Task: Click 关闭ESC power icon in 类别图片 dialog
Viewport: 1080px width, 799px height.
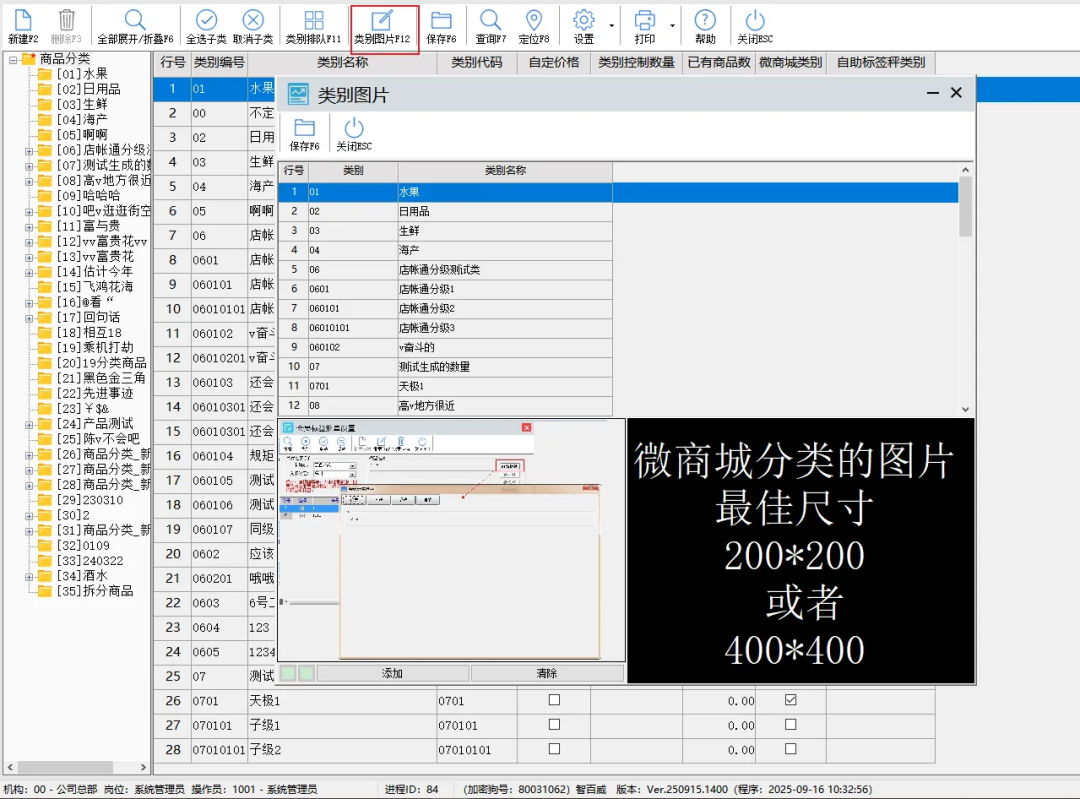Action: click(354, 128)
